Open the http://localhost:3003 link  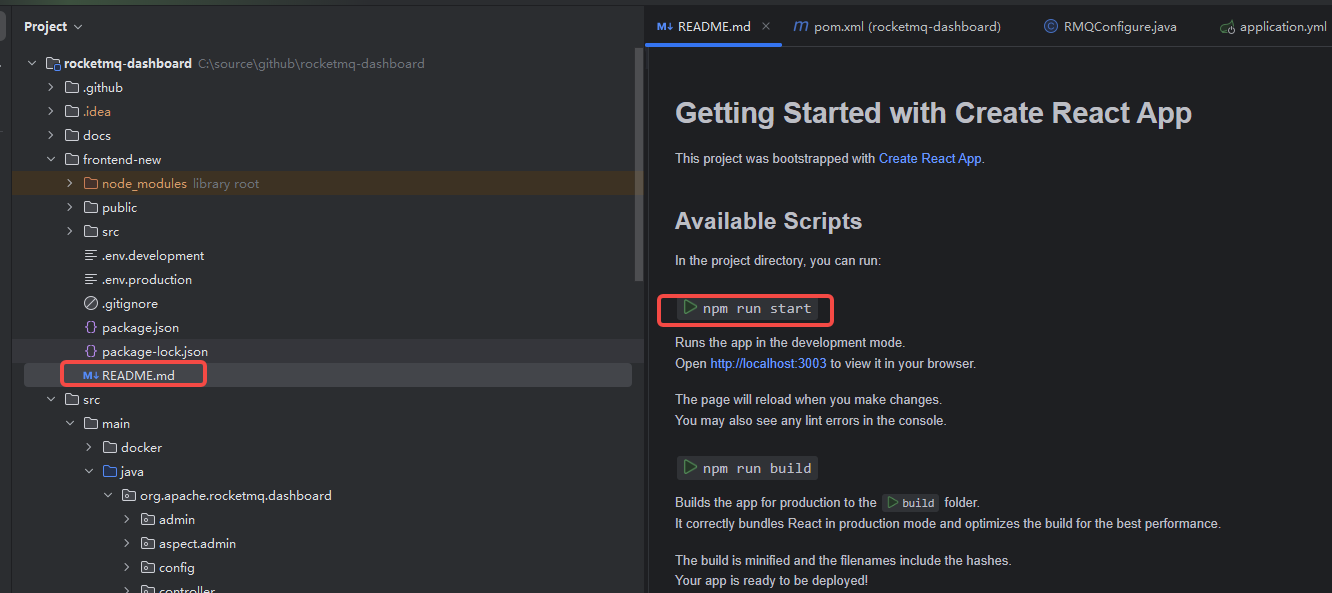click(x=768, y=364)
